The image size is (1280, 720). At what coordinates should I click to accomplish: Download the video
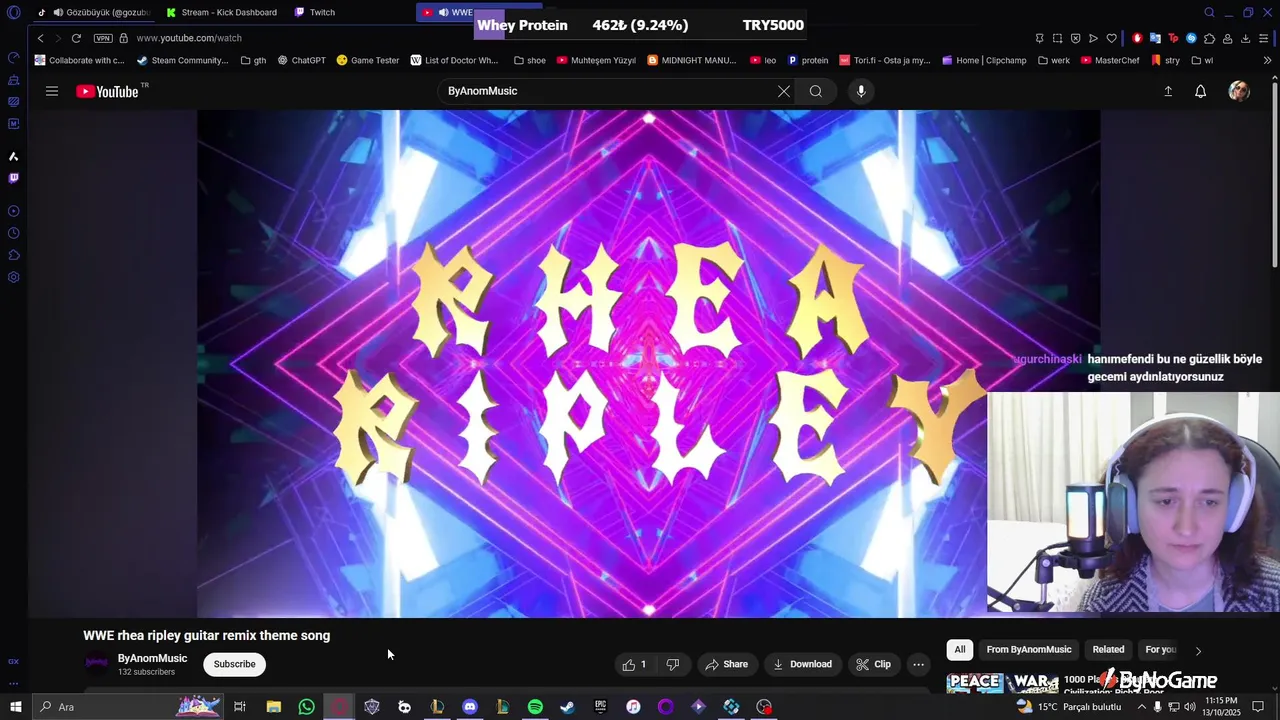point(802,664)
